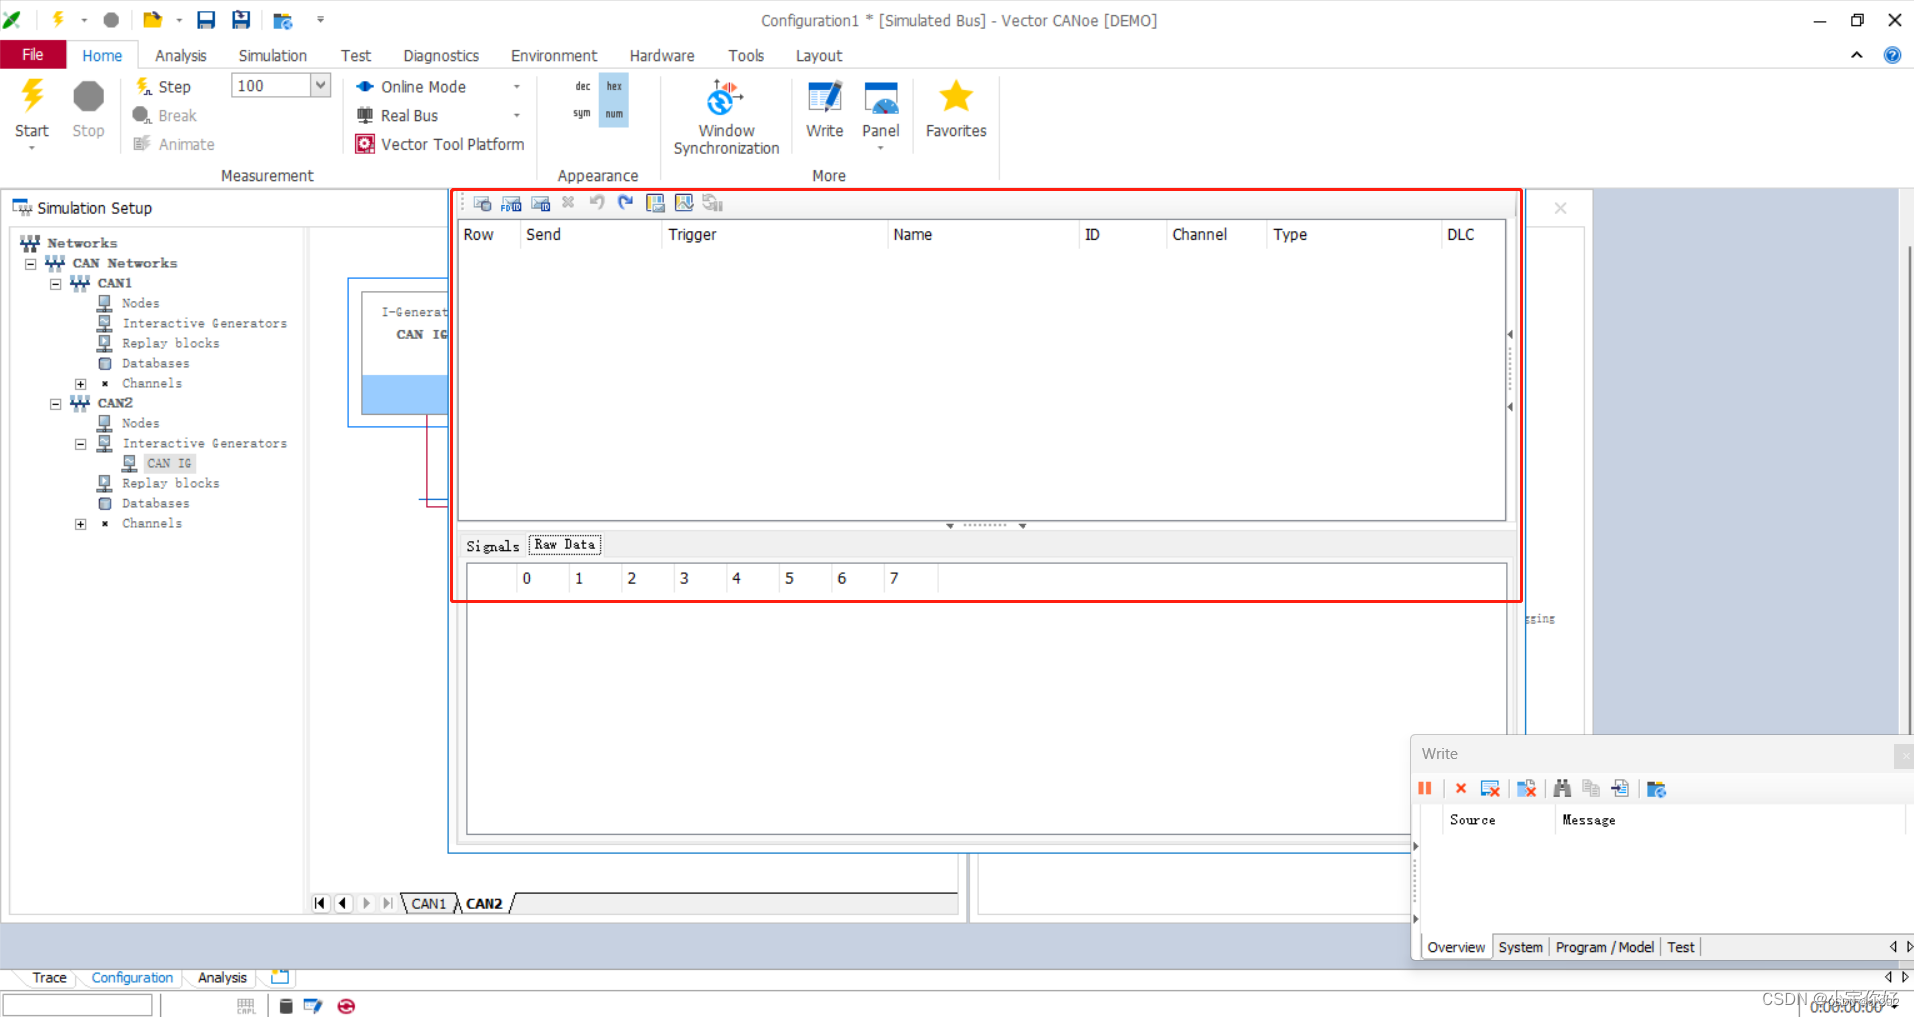Select Replay blocks under CAN2

[171, 484]
